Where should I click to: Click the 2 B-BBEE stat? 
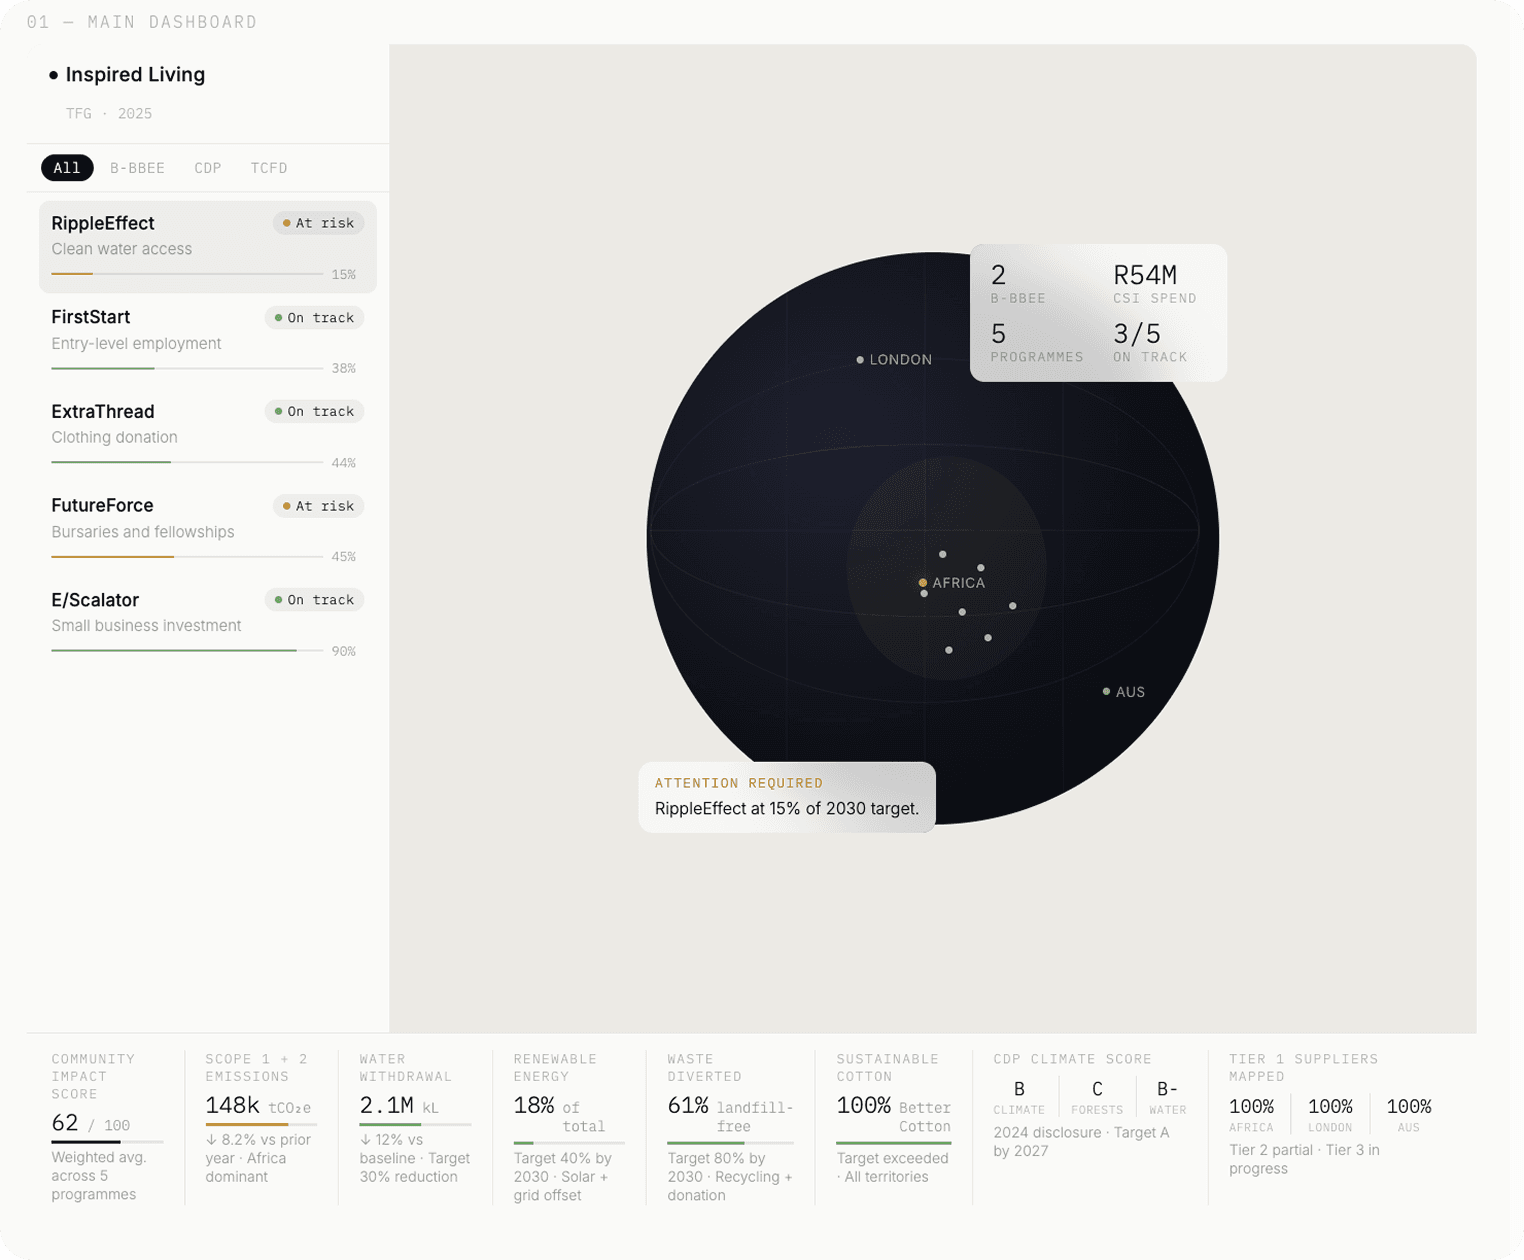coord(1018,283)
